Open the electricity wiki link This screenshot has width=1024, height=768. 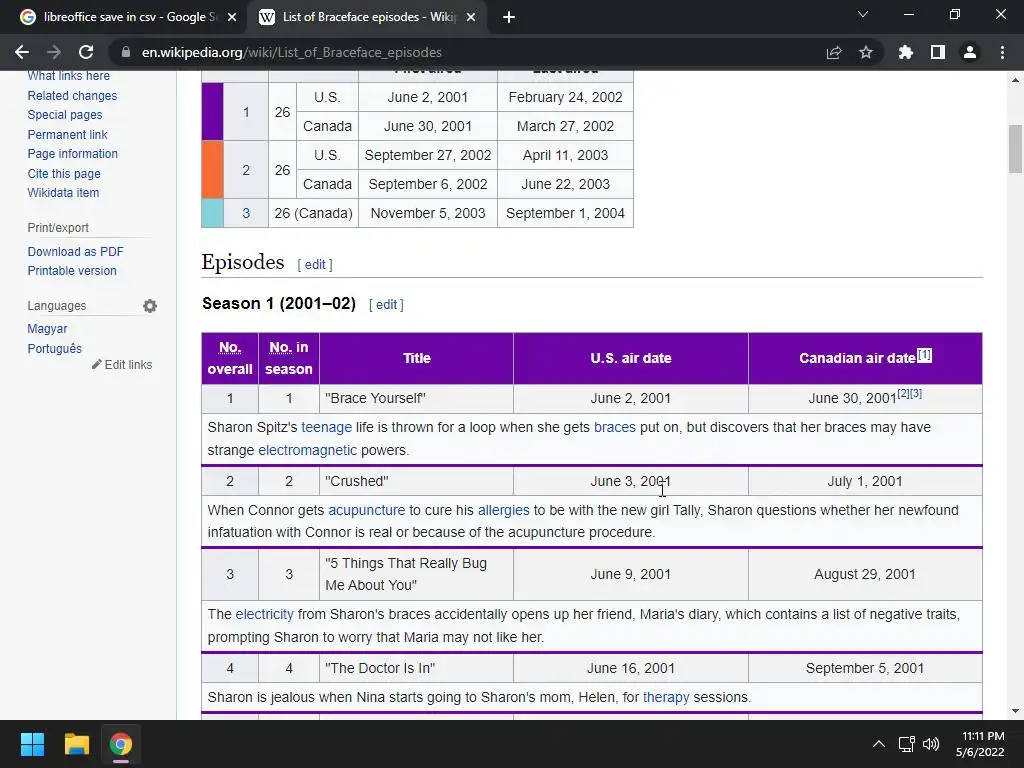point(264,615)
